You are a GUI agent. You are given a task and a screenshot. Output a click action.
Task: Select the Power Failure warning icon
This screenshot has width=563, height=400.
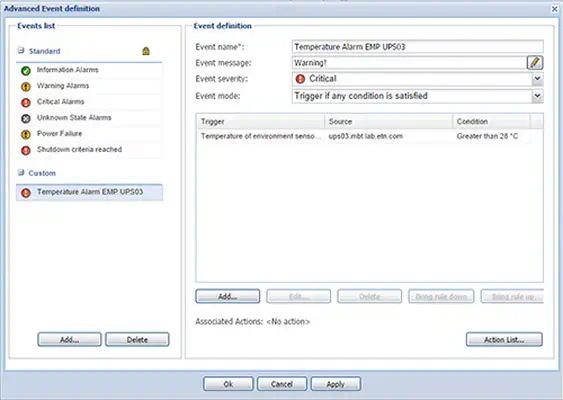coord(26,134)
